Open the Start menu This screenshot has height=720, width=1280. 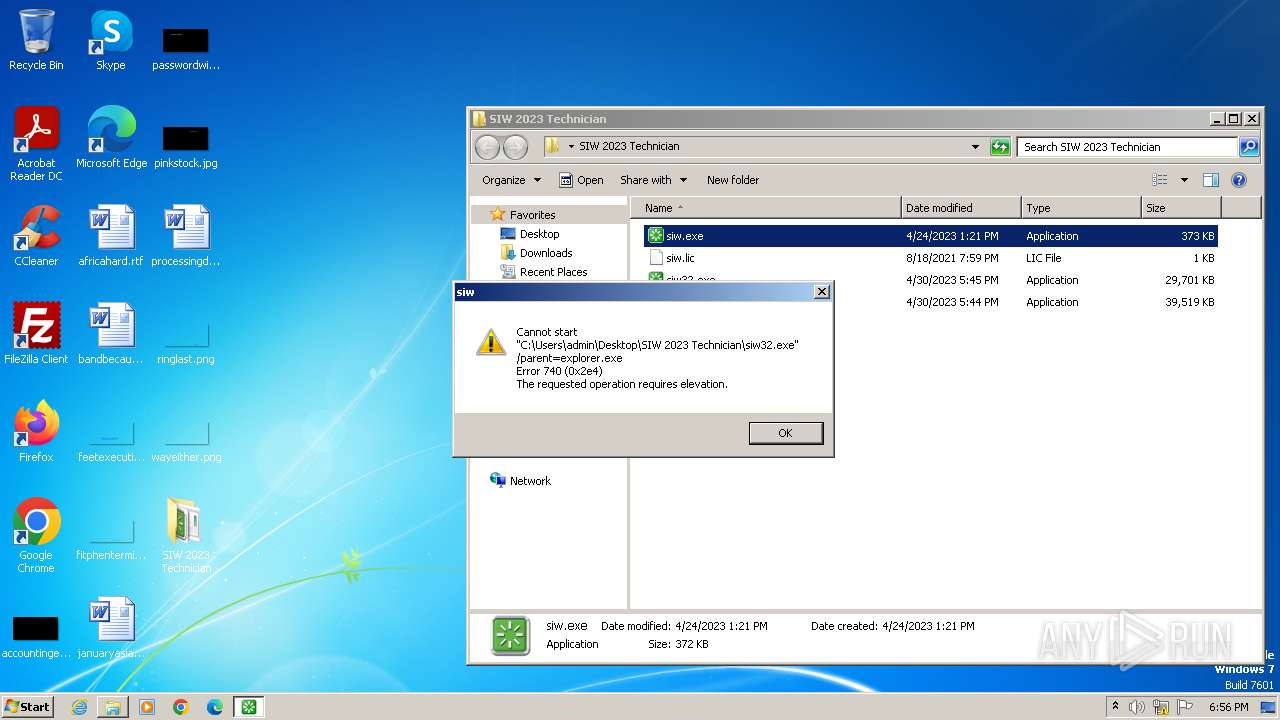(27, 706)
